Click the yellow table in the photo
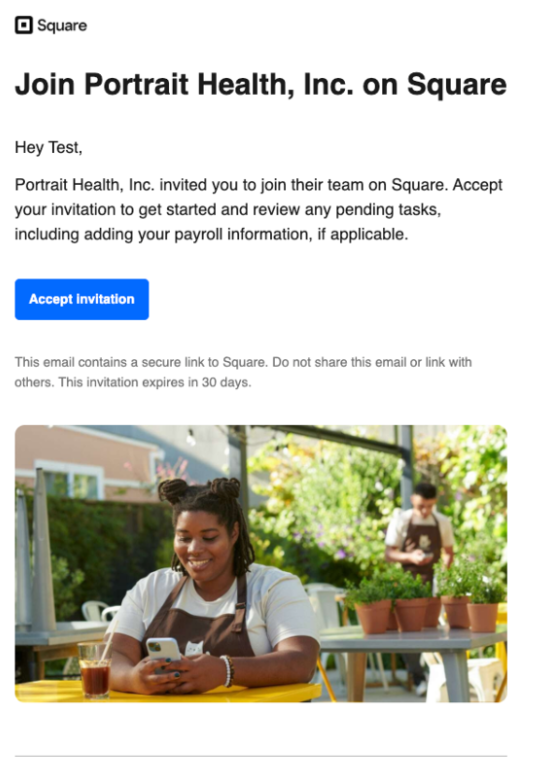 click(x=167, y=692)
